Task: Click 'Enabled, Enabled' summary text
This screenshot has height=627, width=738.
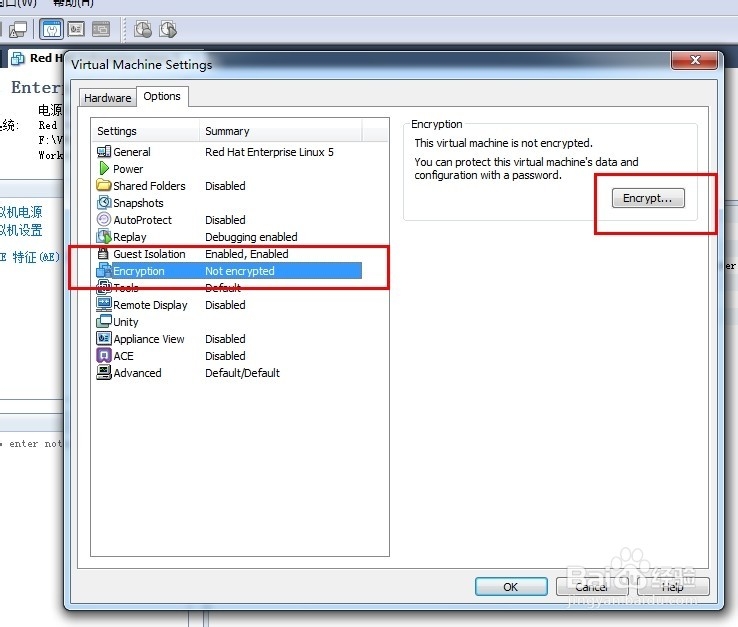Action: (247, 254)
